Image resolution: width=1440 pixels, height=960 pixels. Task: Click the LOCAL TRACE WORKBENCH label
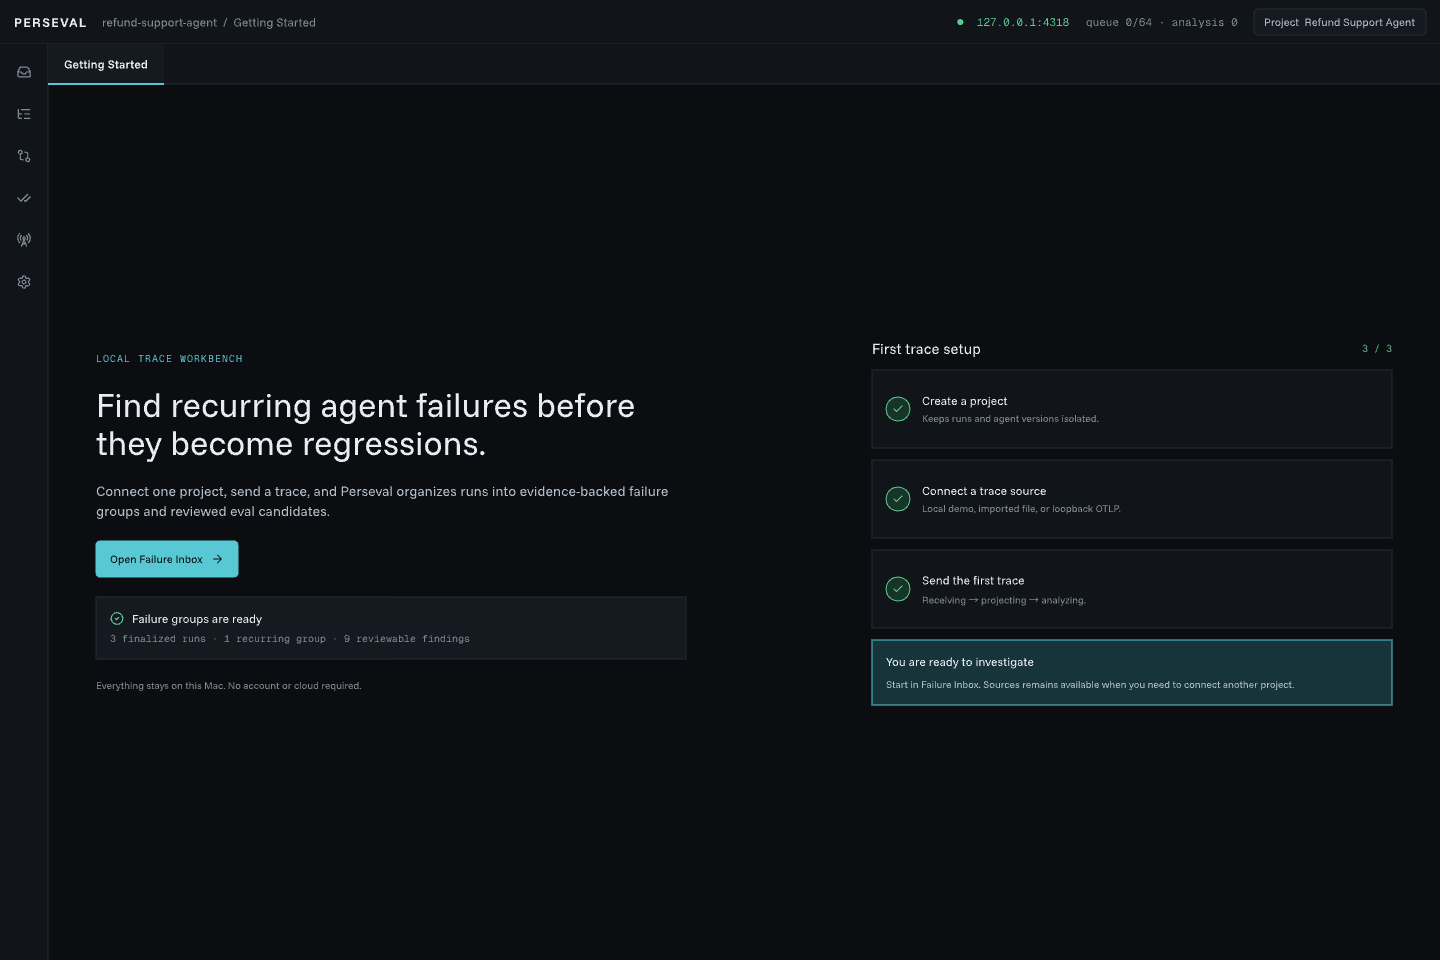tap(169, 359)
